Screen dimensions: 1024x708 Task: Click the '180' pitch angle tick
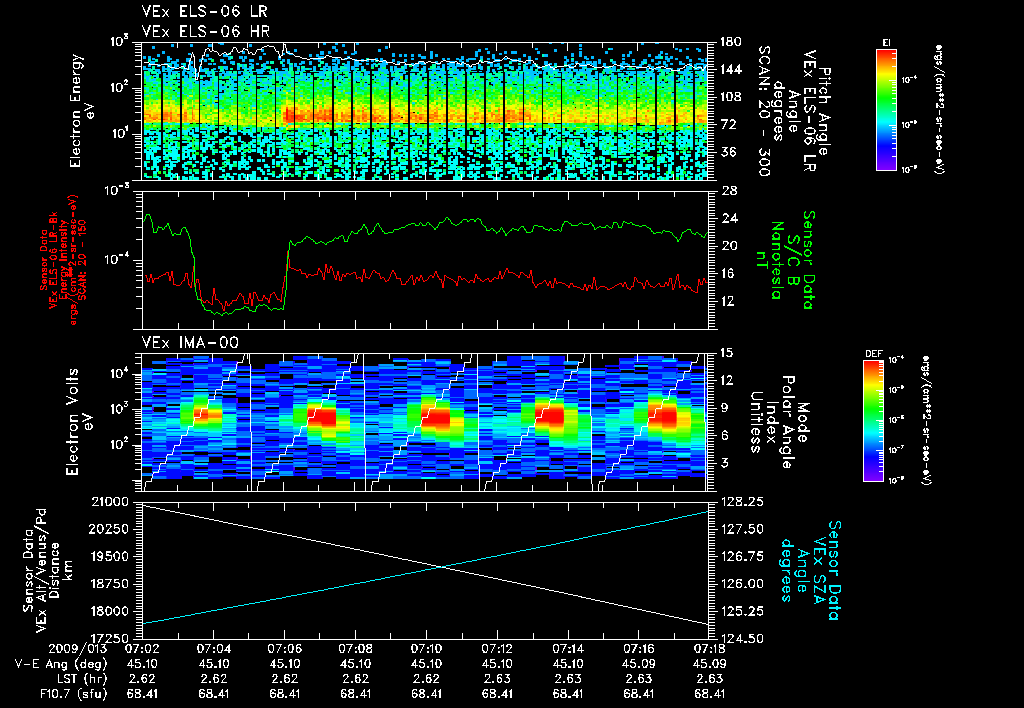pos(730,42)
